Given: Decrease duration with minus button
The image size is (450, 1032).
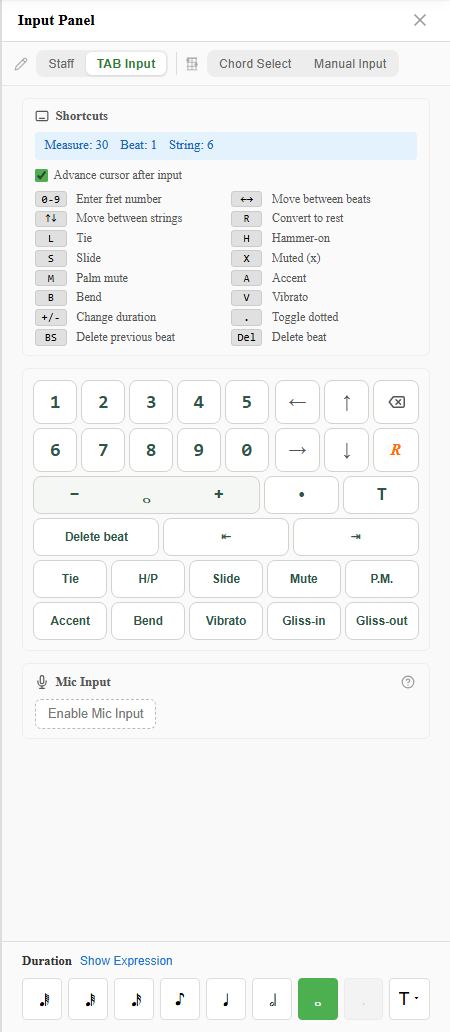Looking at the screenshot, I should click(x=74, y=494).
